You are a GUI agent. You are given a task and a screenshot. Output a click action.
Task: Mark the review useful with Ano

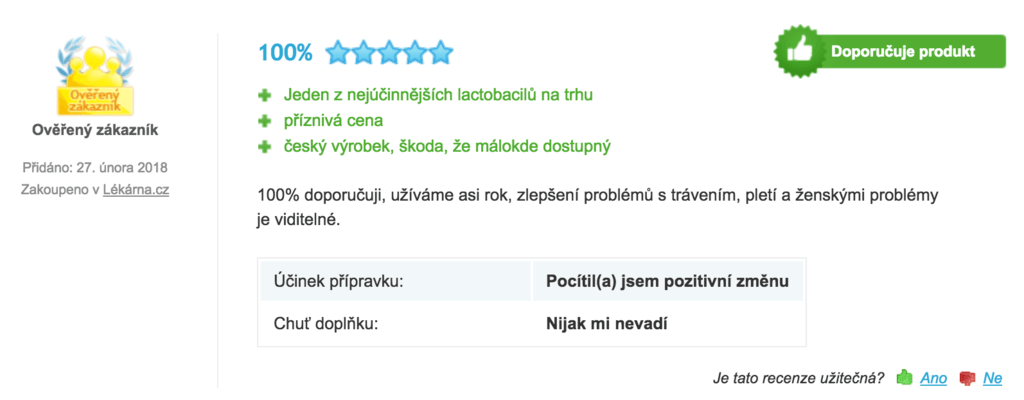[933, 378]
